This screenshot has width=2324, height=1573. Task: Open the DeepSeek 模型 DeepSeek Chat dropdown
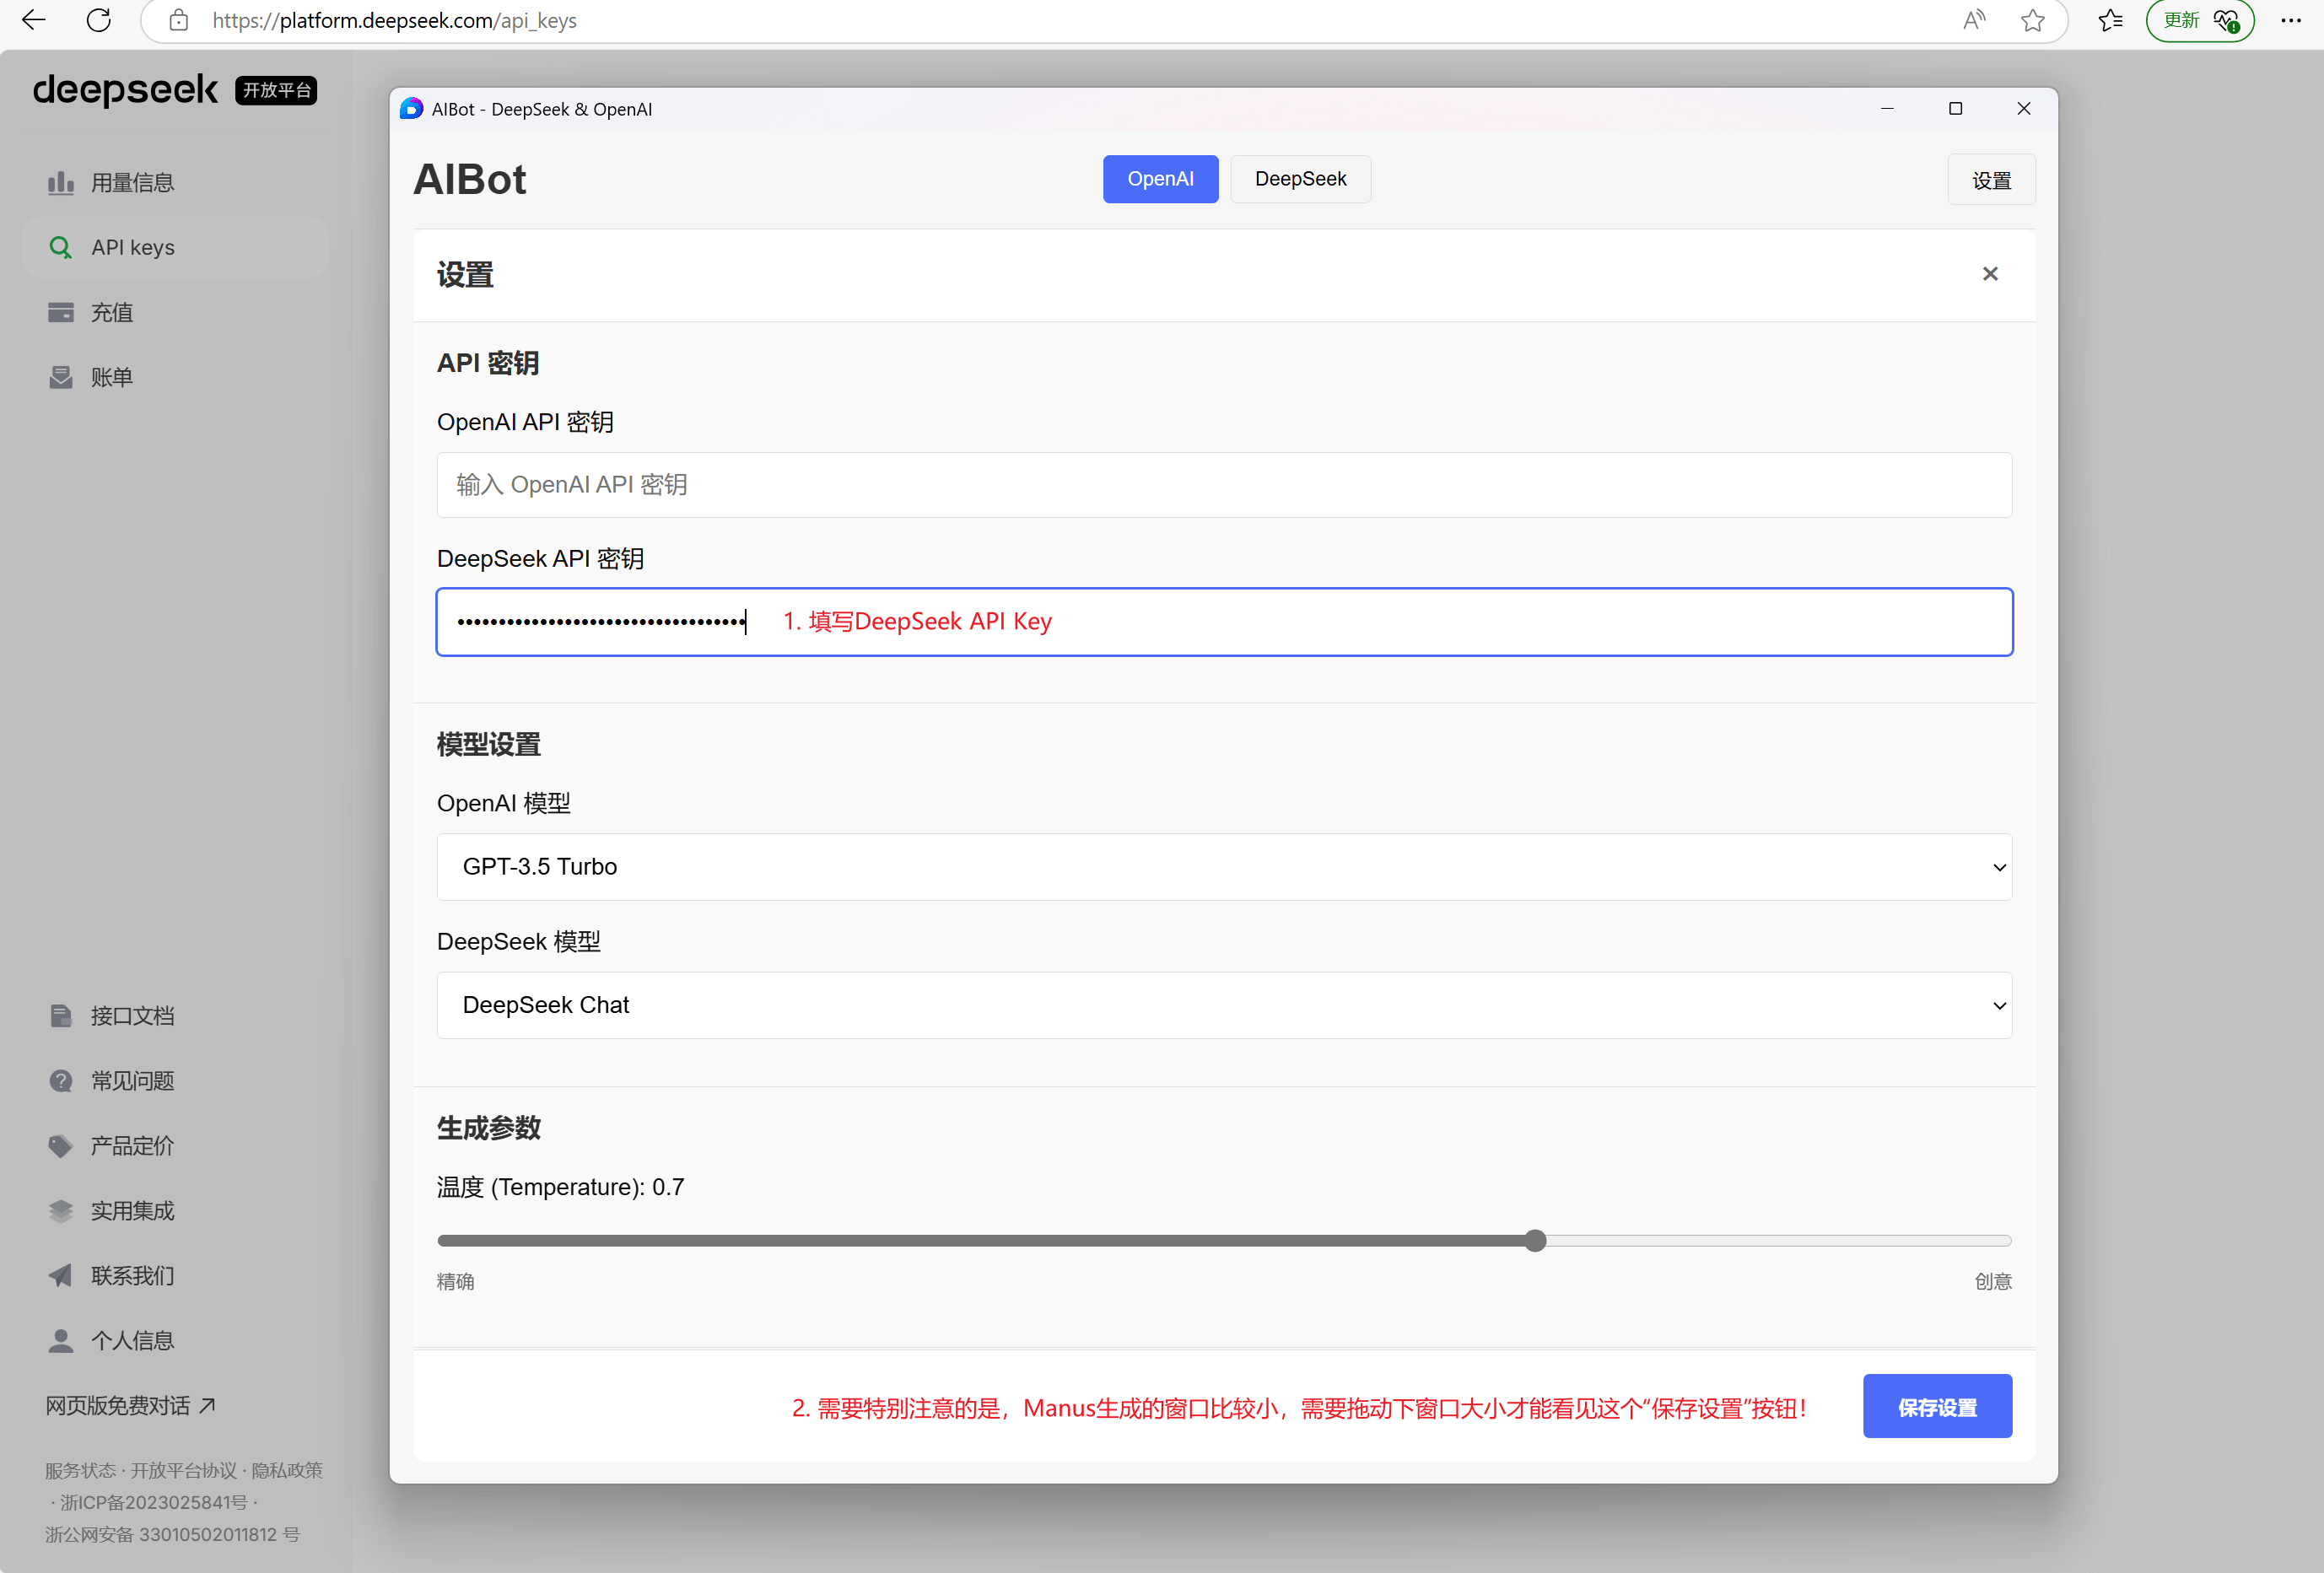coord(1224,1005)
